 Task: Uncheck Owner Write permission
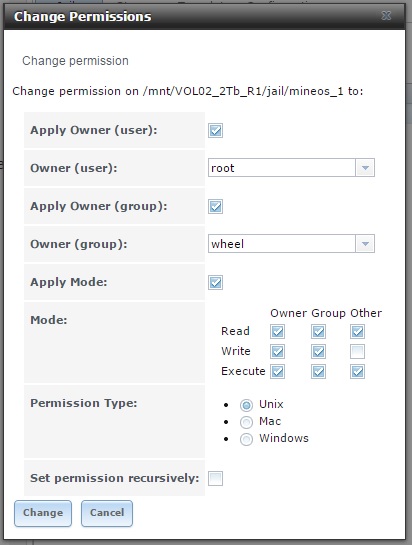coord(277,351)
